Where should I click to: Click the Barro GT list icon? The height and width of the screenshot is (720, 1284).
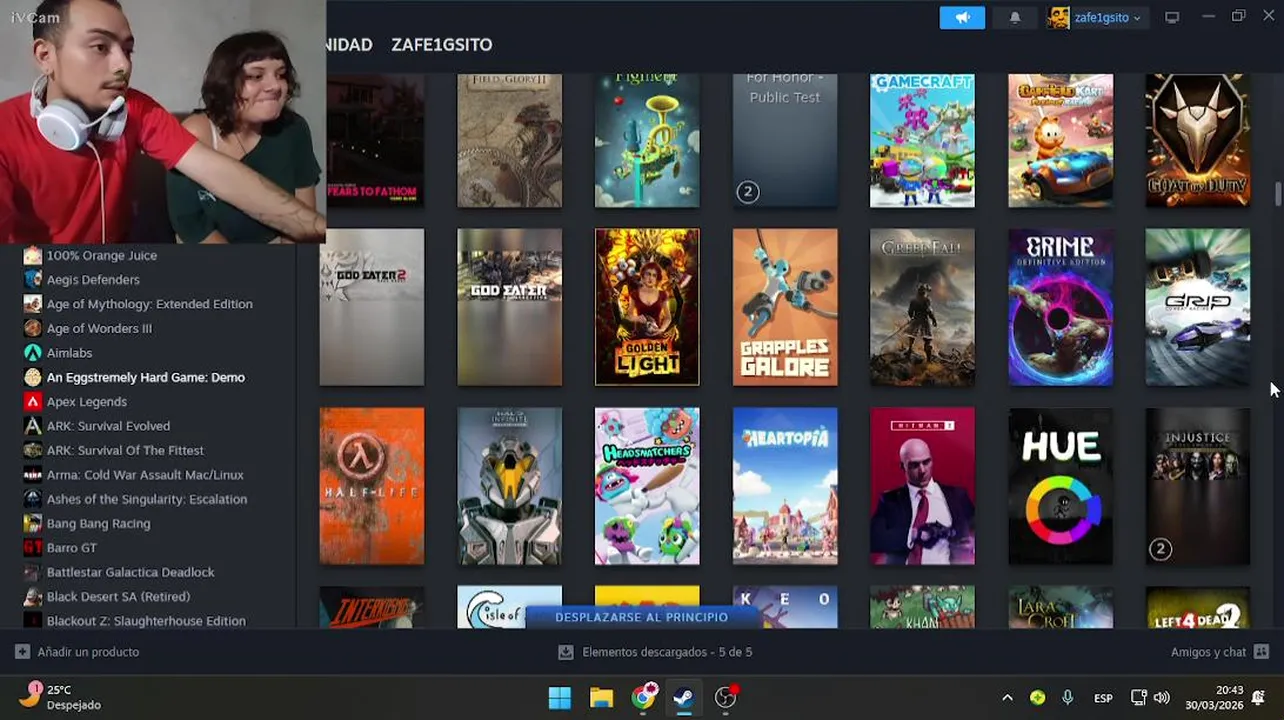33,548
